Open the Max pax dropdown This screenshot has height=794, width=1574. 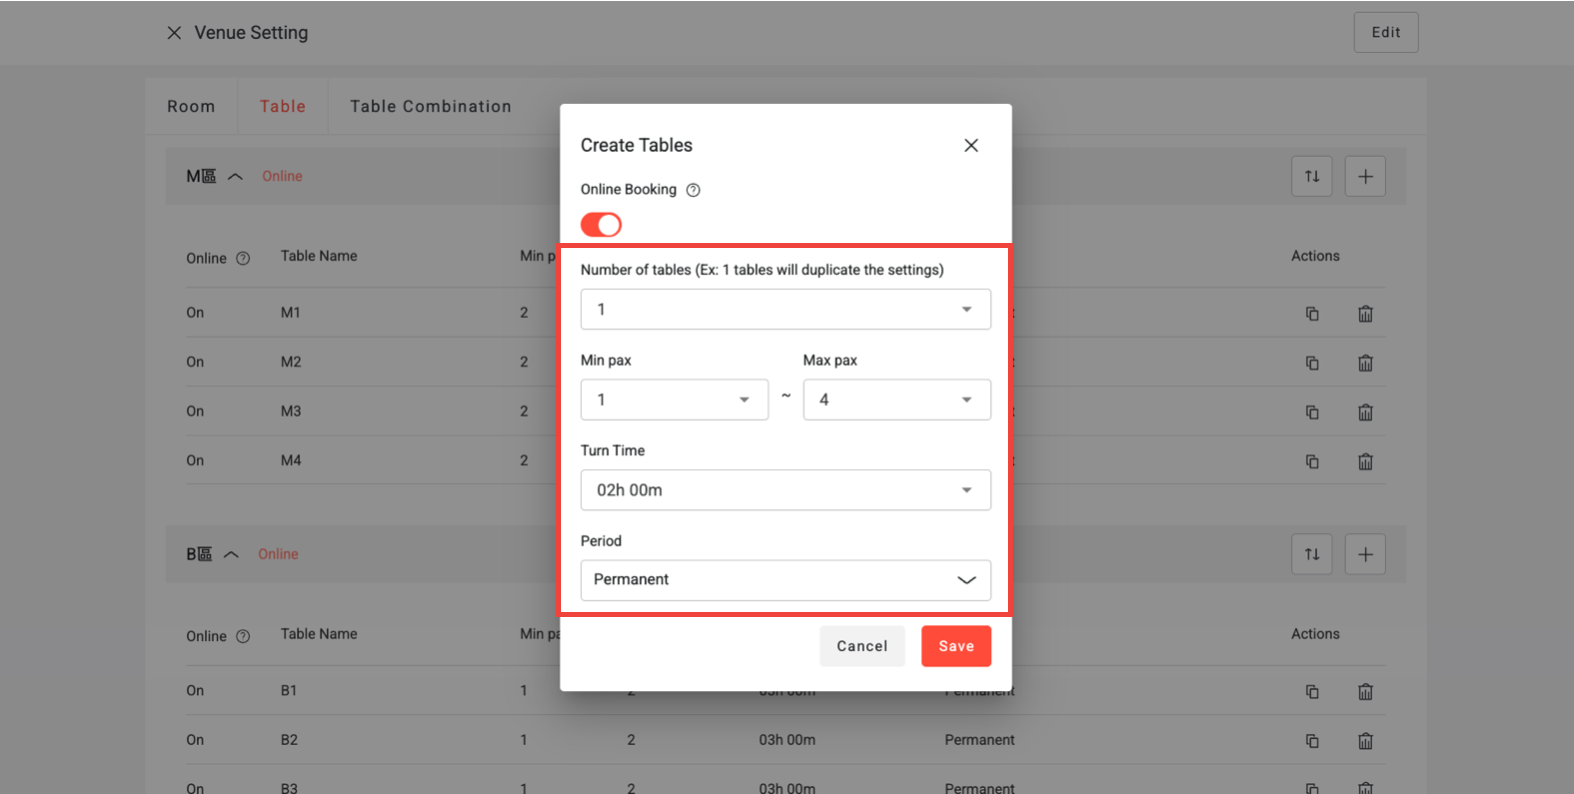[896, 400]
